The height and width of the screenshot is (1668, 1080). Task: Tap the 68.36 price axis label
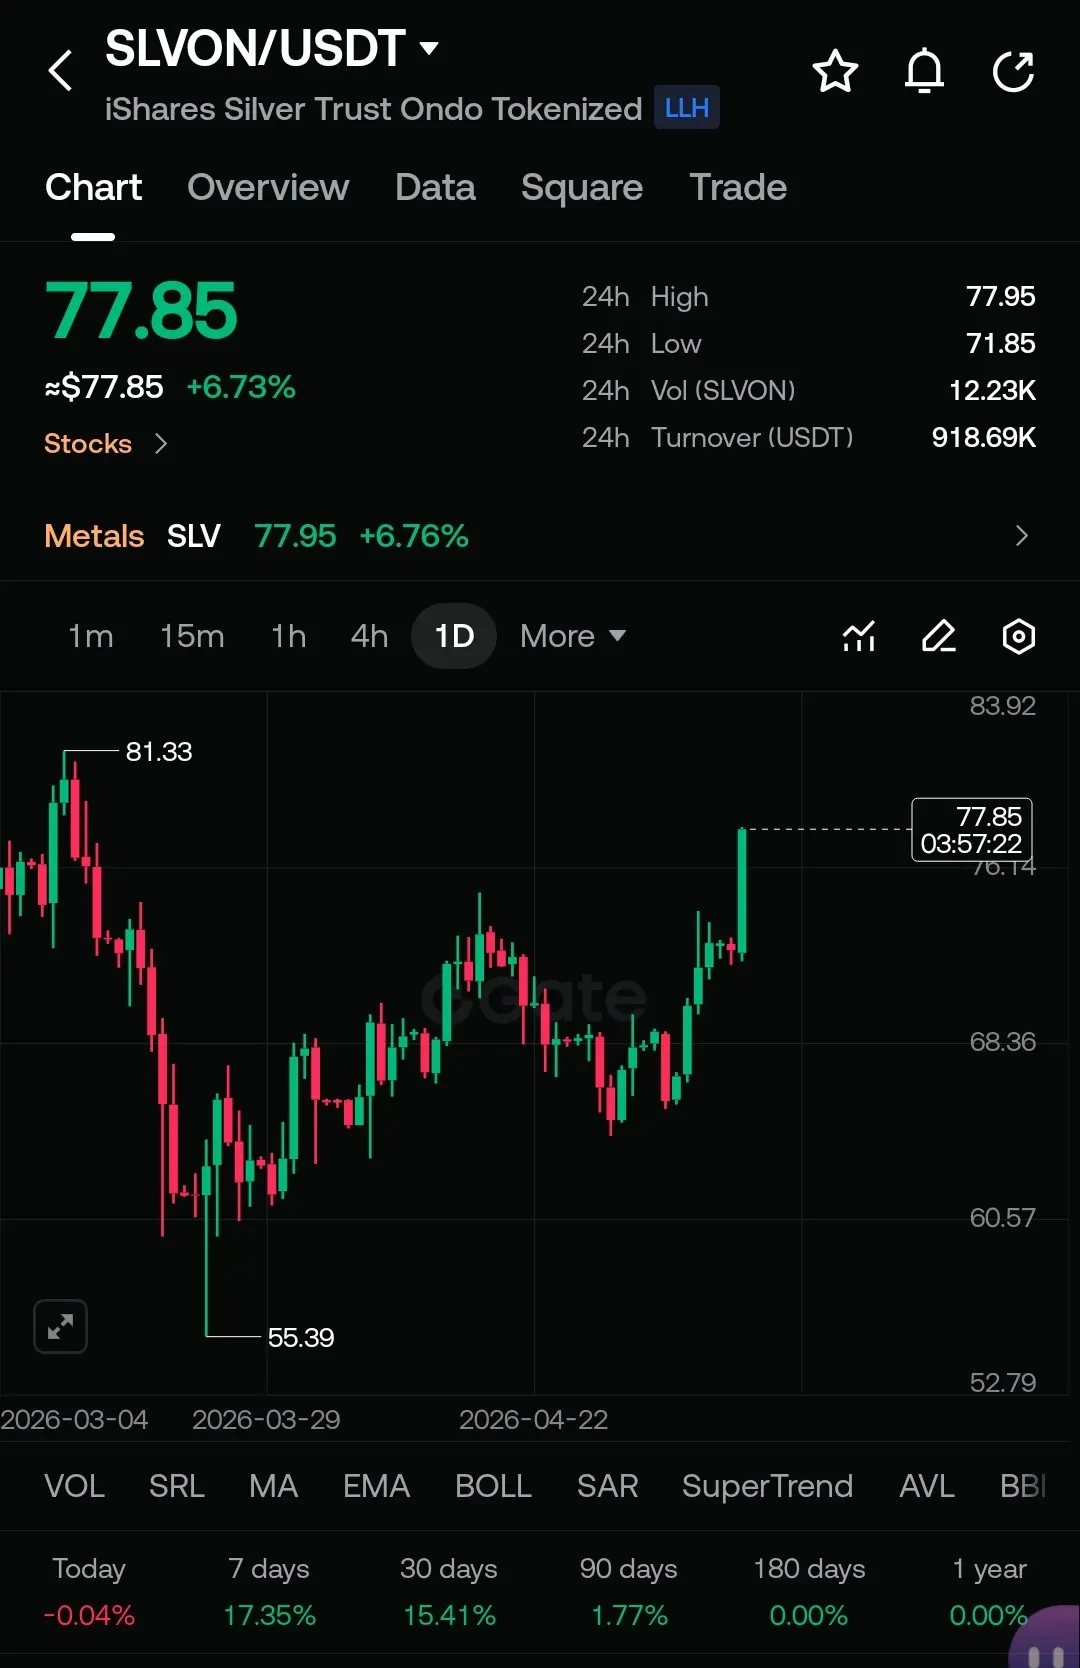pyautogui.click(x=1002, y=1042)
